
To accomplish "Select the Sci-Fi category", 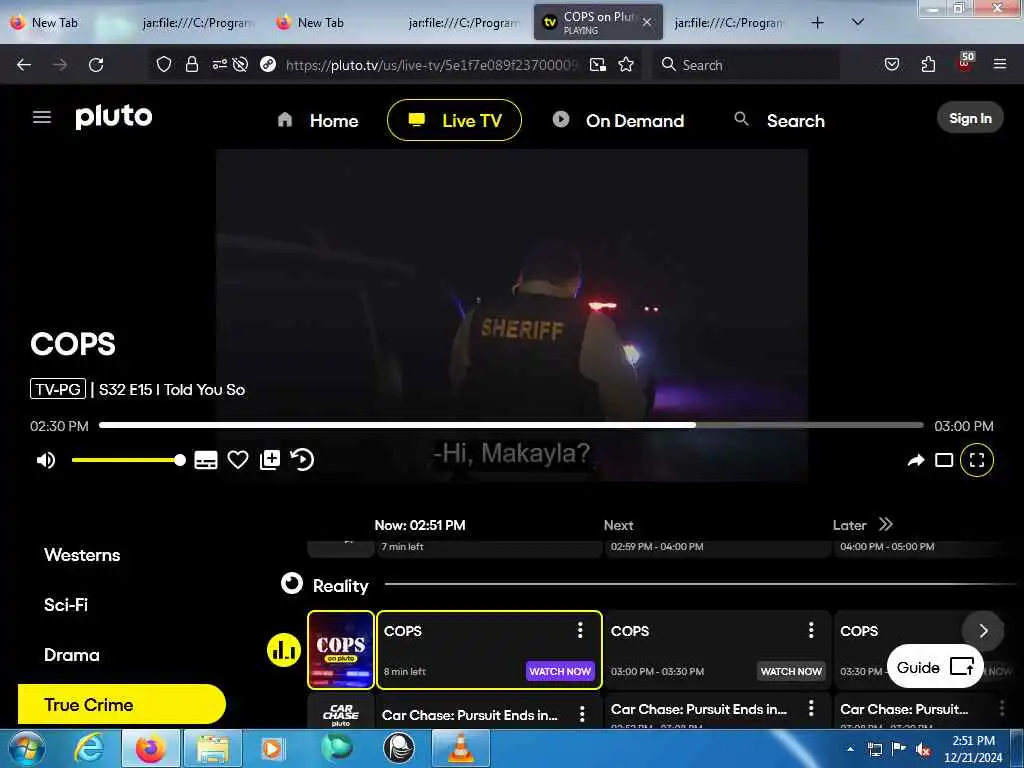I will point(66,605).
